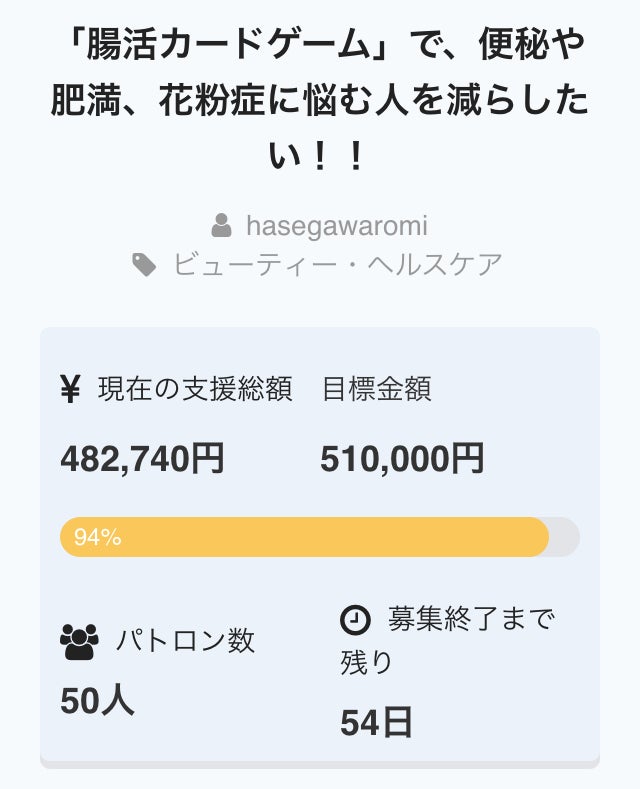Click the yen icon beside 現在の支援総額
The image size is (640, 789).
(x=70, y=390)
